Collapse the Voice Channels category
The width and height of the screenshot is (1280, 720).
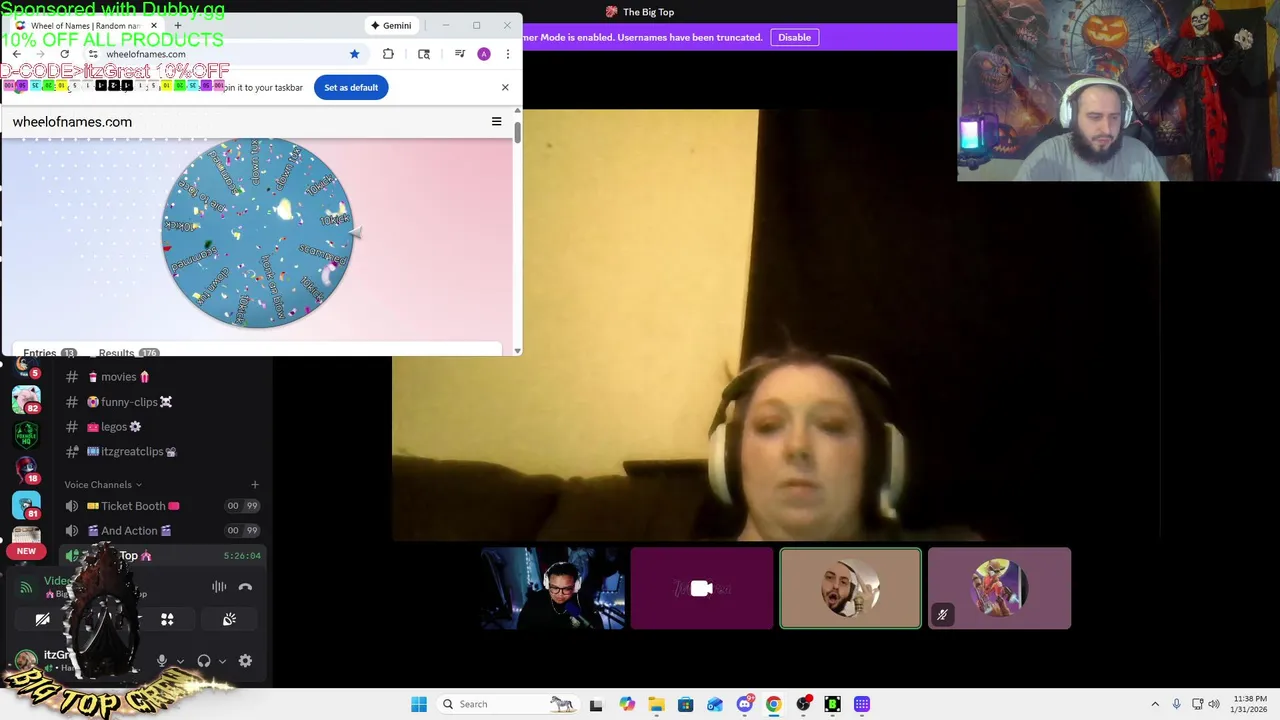(103, 485)
